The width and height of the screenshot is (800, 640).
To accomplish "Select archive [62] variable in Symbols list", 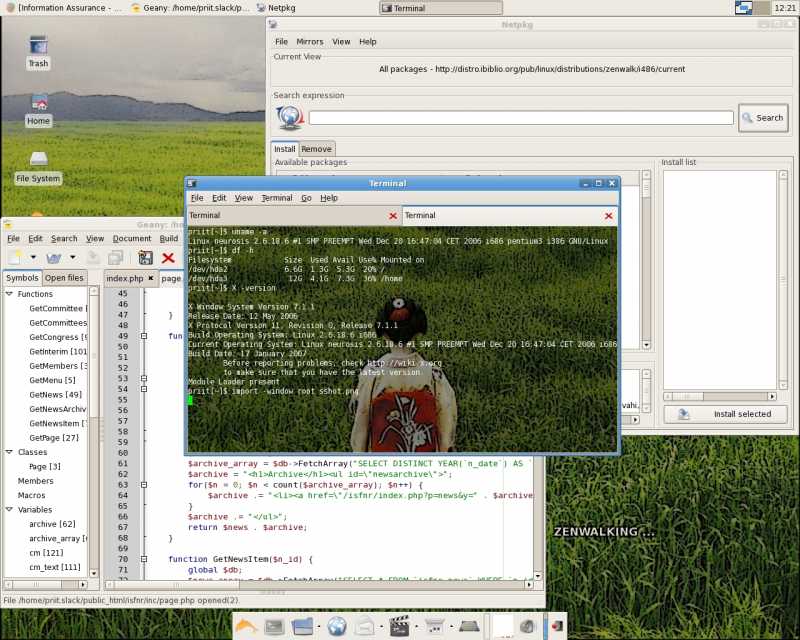I will (52, 524).
